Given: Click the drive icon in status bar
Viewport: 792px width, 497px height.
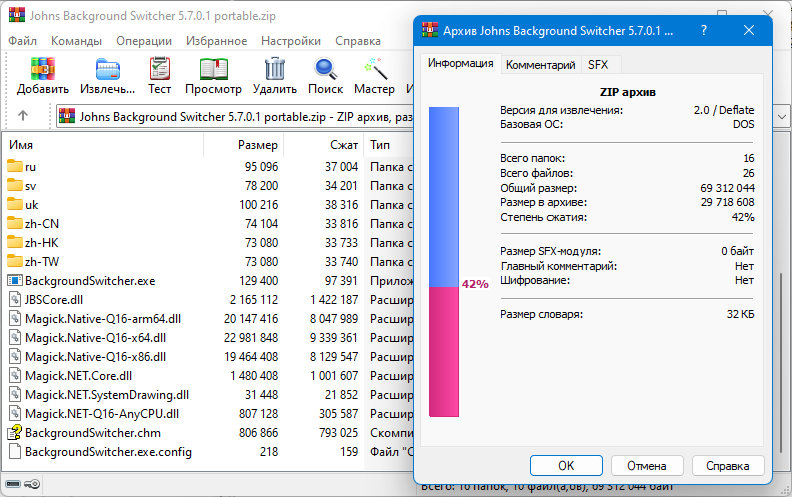Looking at the screenshot, I should (13, 484).
